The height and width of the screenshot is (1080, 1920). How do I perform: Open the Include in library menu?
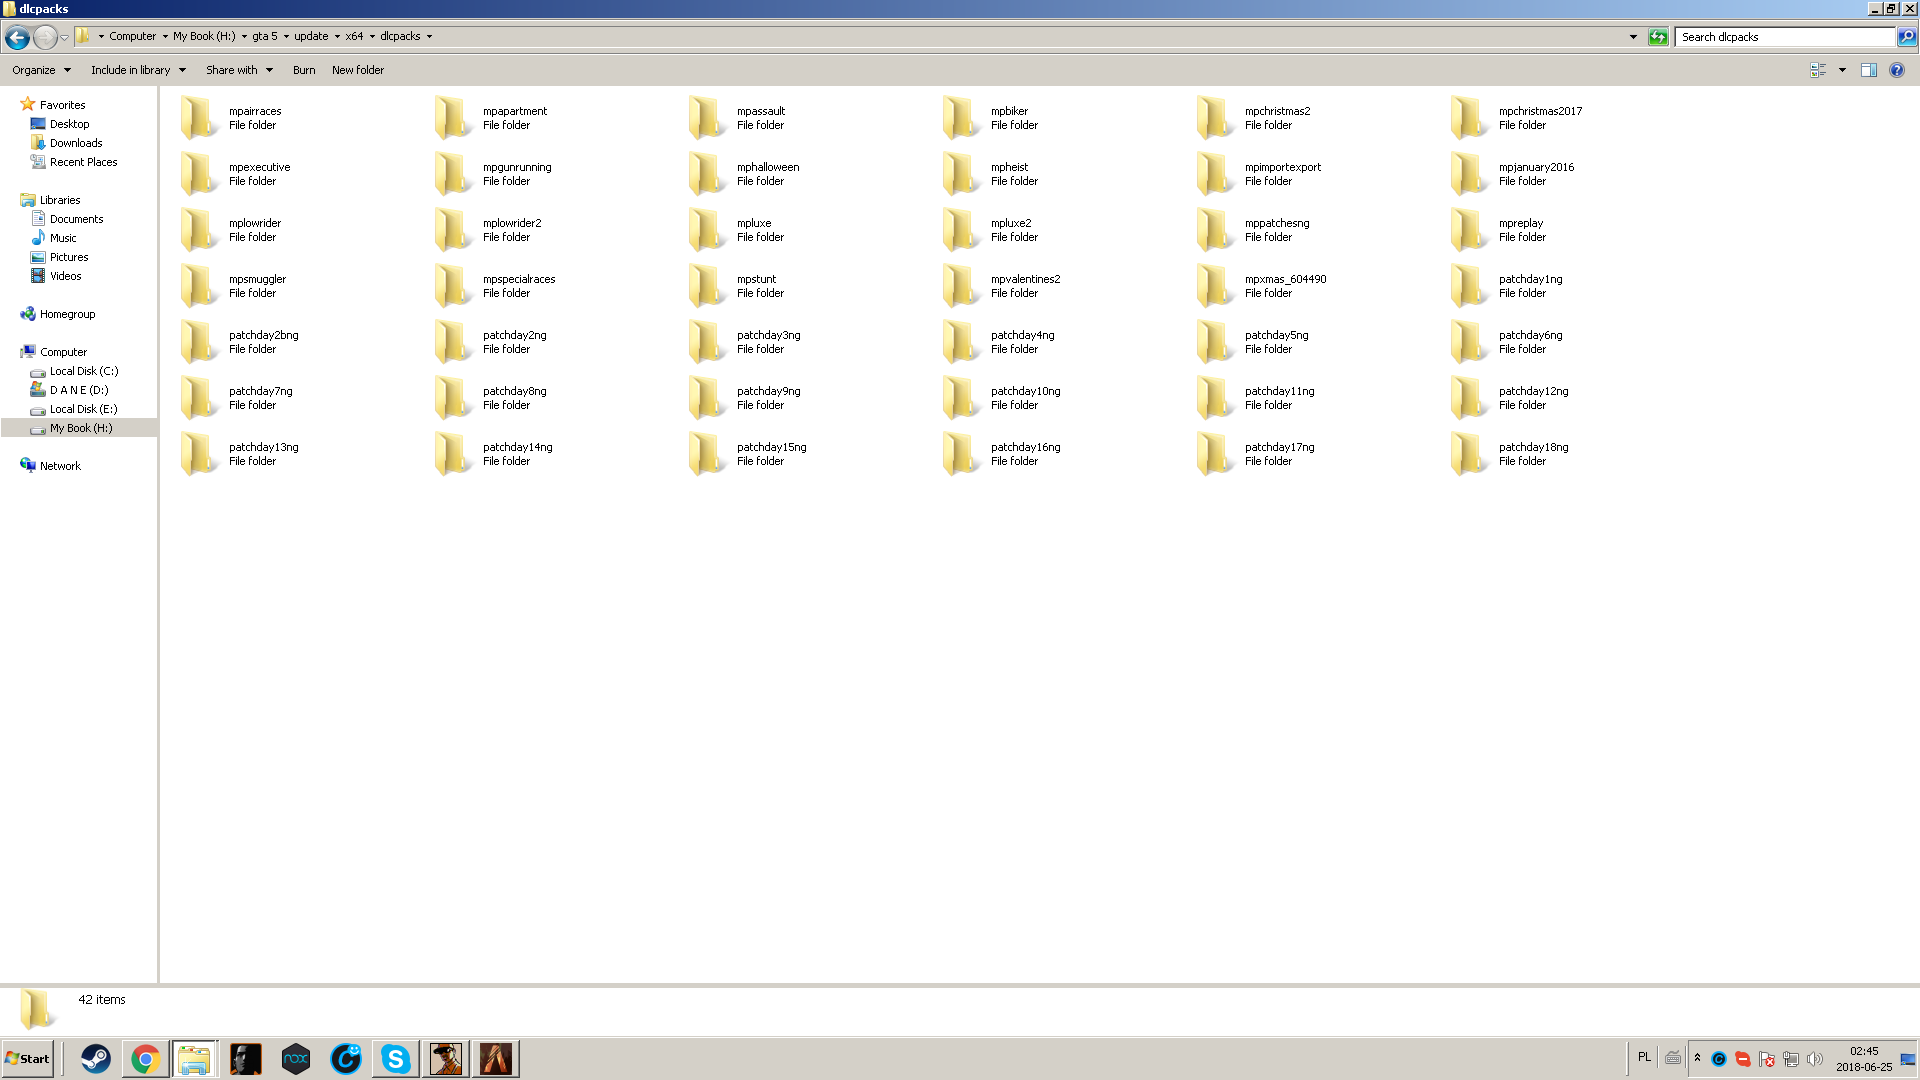pyautogui.click(x=138, y=70)
